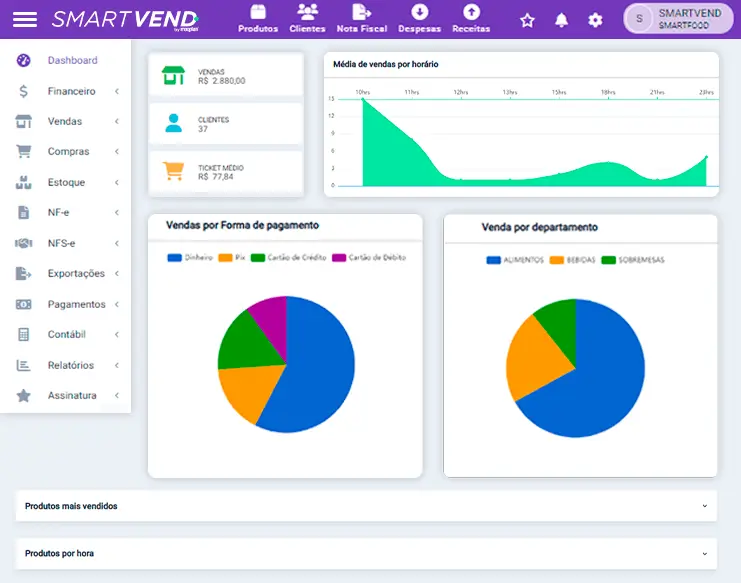This screenshot has height=583, width=741.
Task: Click the Exportações export icon
Action: click(x=24, y=274)
